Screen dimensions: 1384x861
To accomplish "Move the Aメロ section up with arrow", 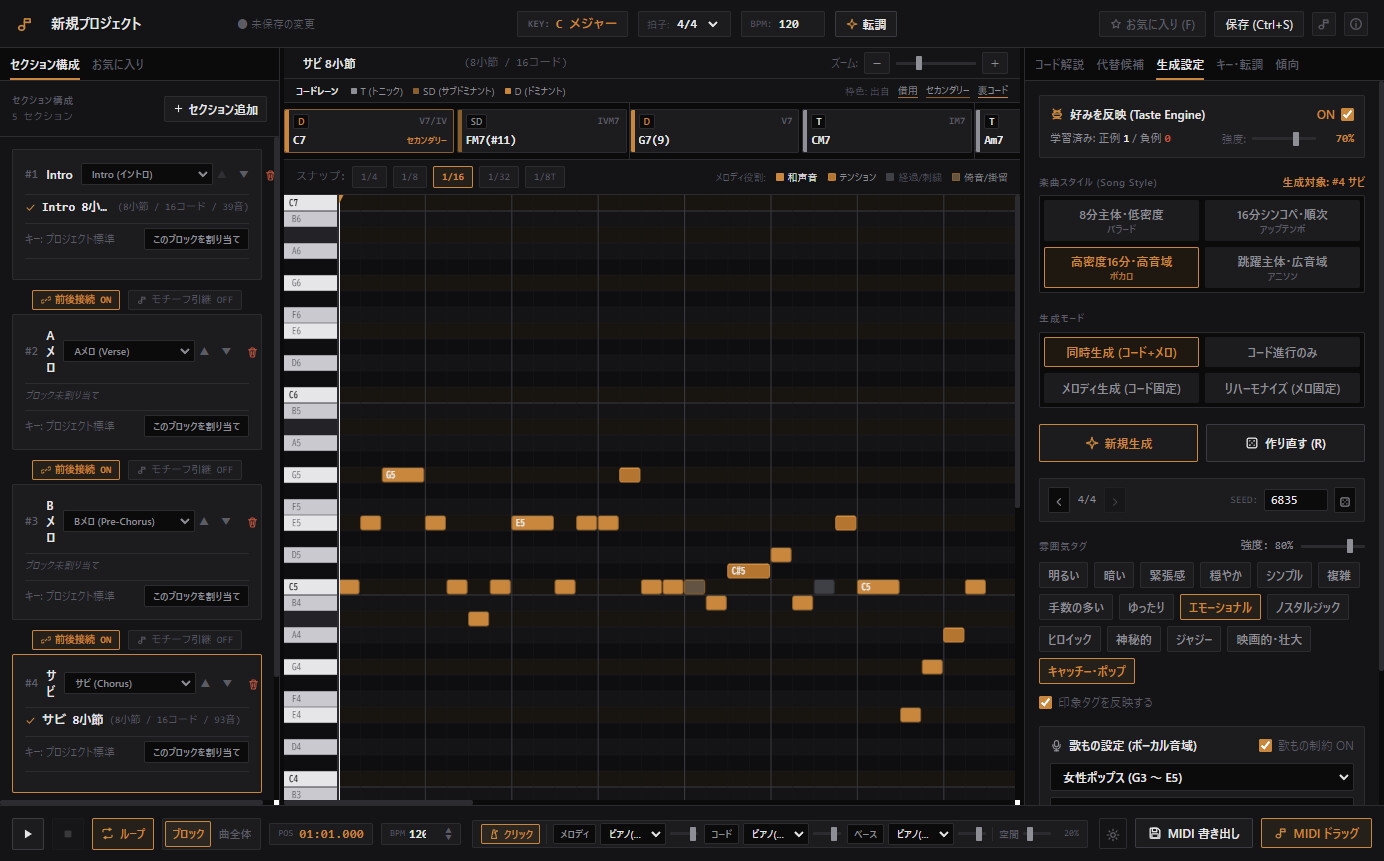I will pos(204,351).
